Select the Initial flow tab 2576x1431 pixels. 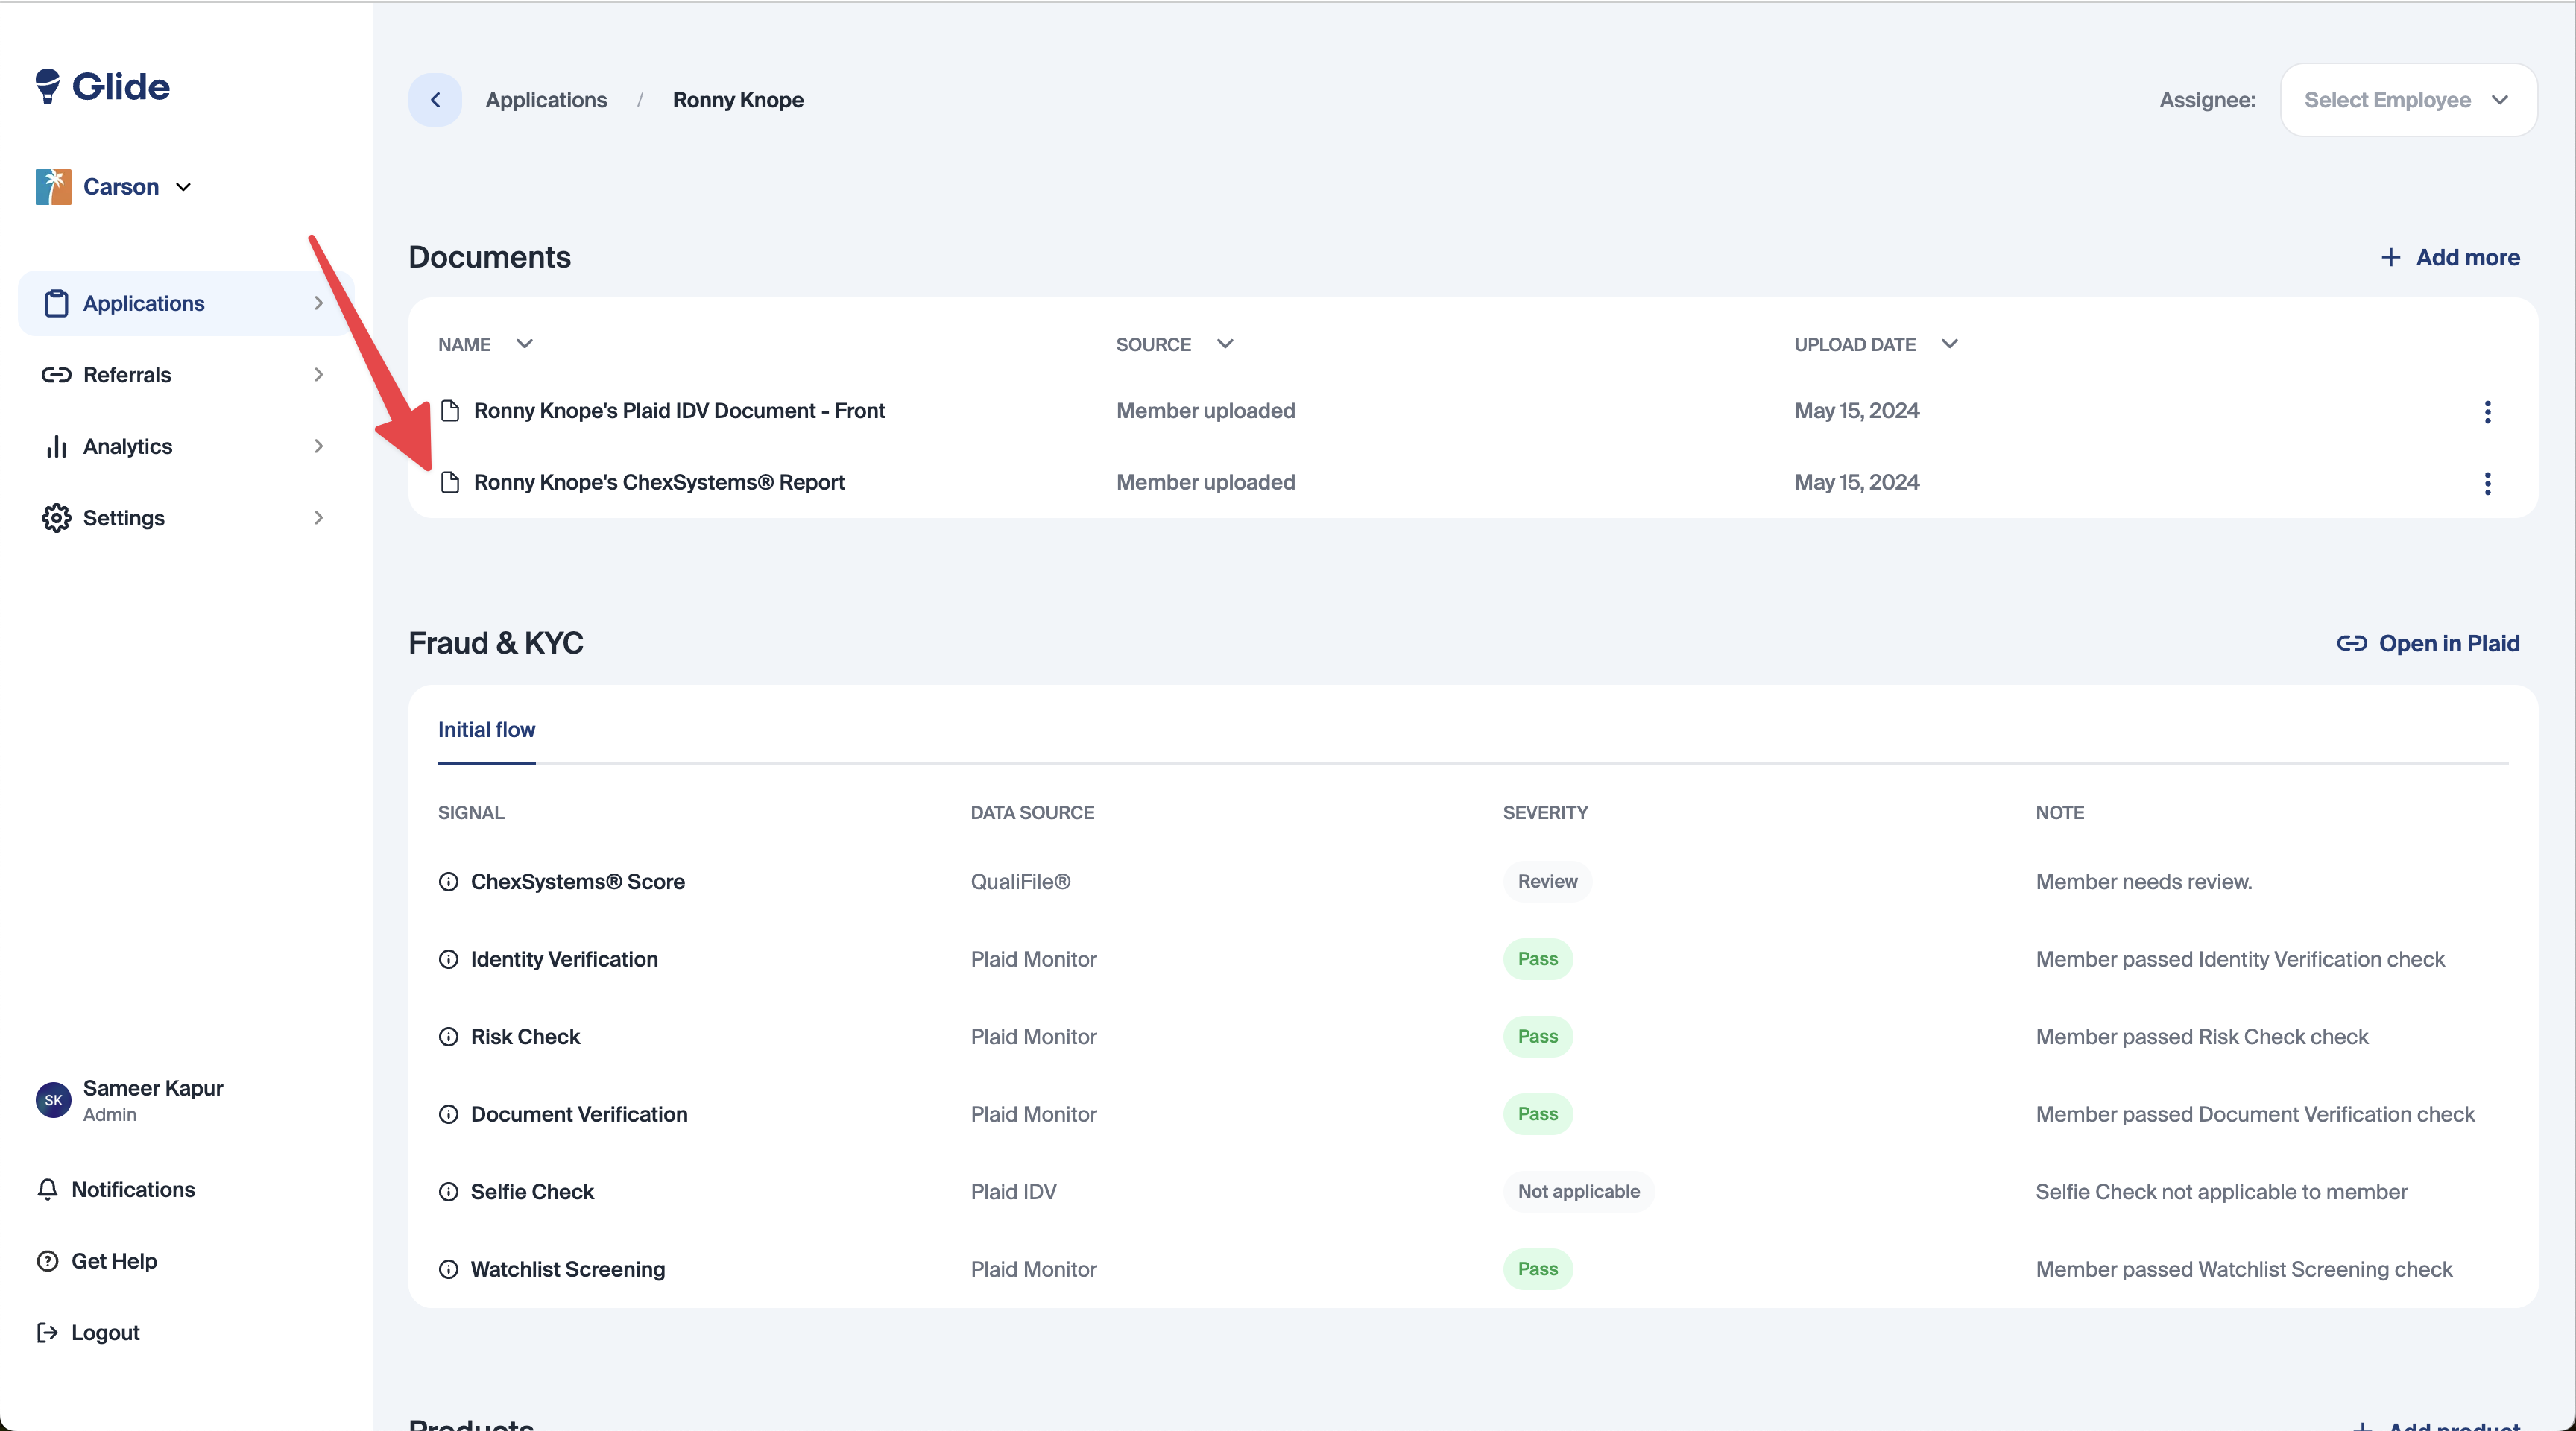pos(486,730)
